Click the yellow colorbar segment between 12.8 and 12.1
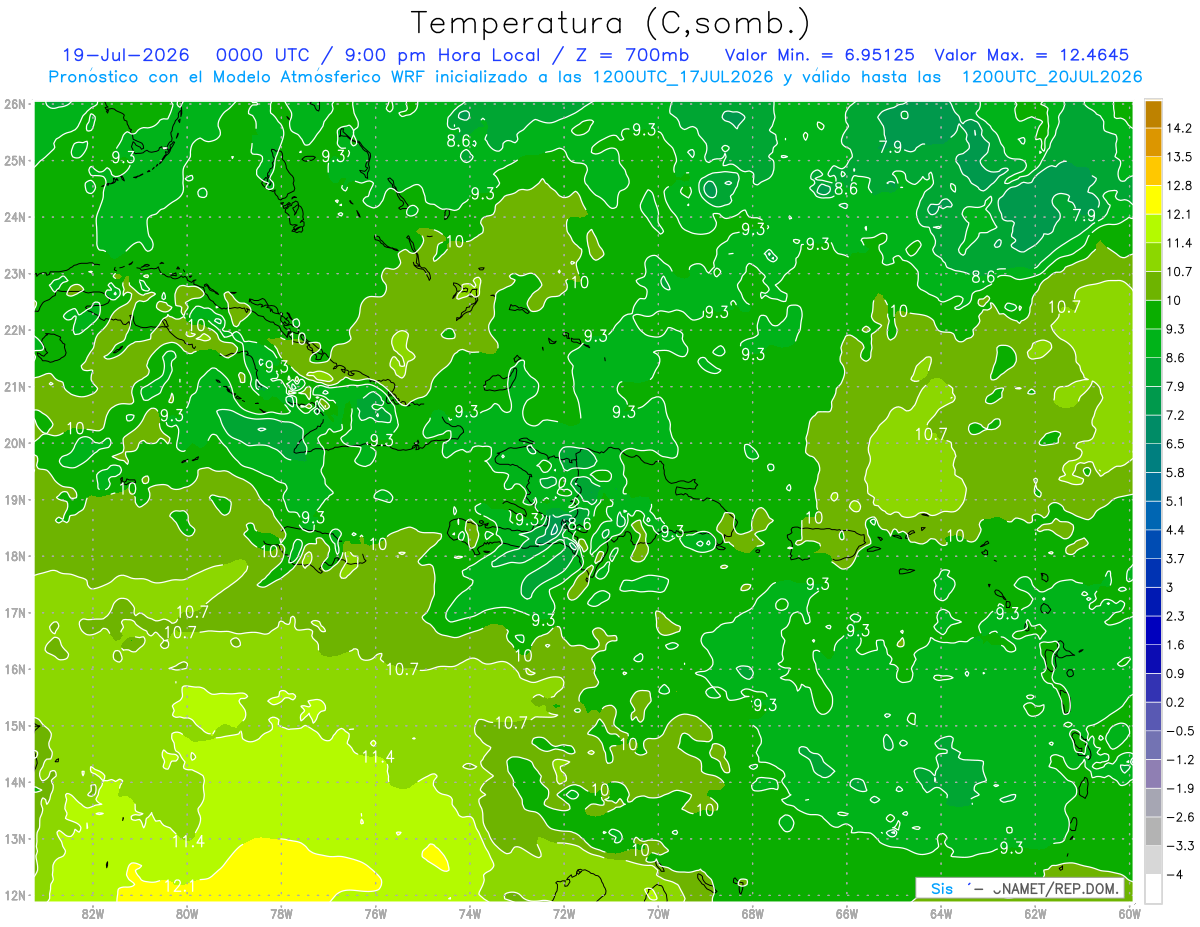Viewport: 1200px width, 927px height. [1153, 200]
